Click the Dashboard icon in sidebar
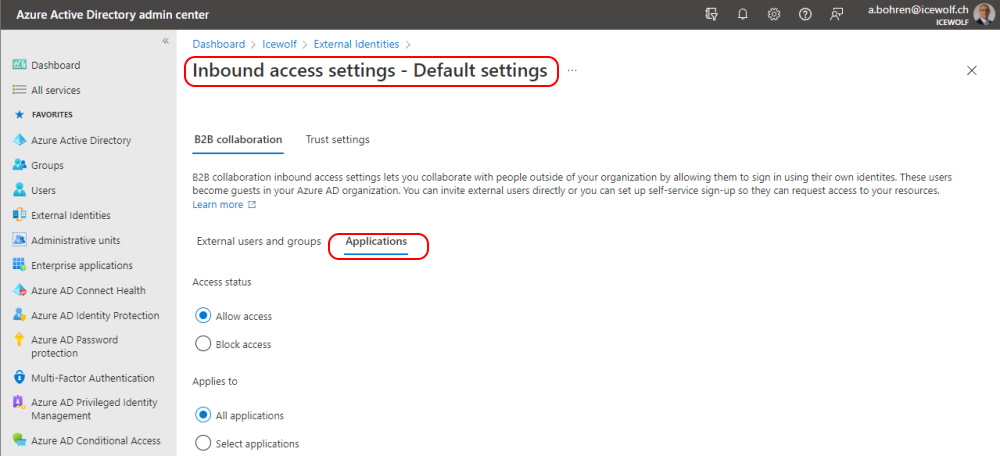1000x456 pixels. (19, 64)
